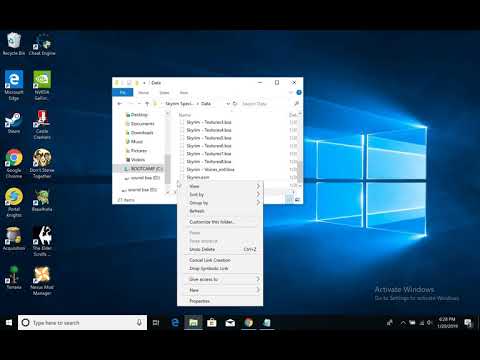This screenshot has height=360, width=480.
Task: Launch Edge from the taskbar
Action: pos(175,323)
